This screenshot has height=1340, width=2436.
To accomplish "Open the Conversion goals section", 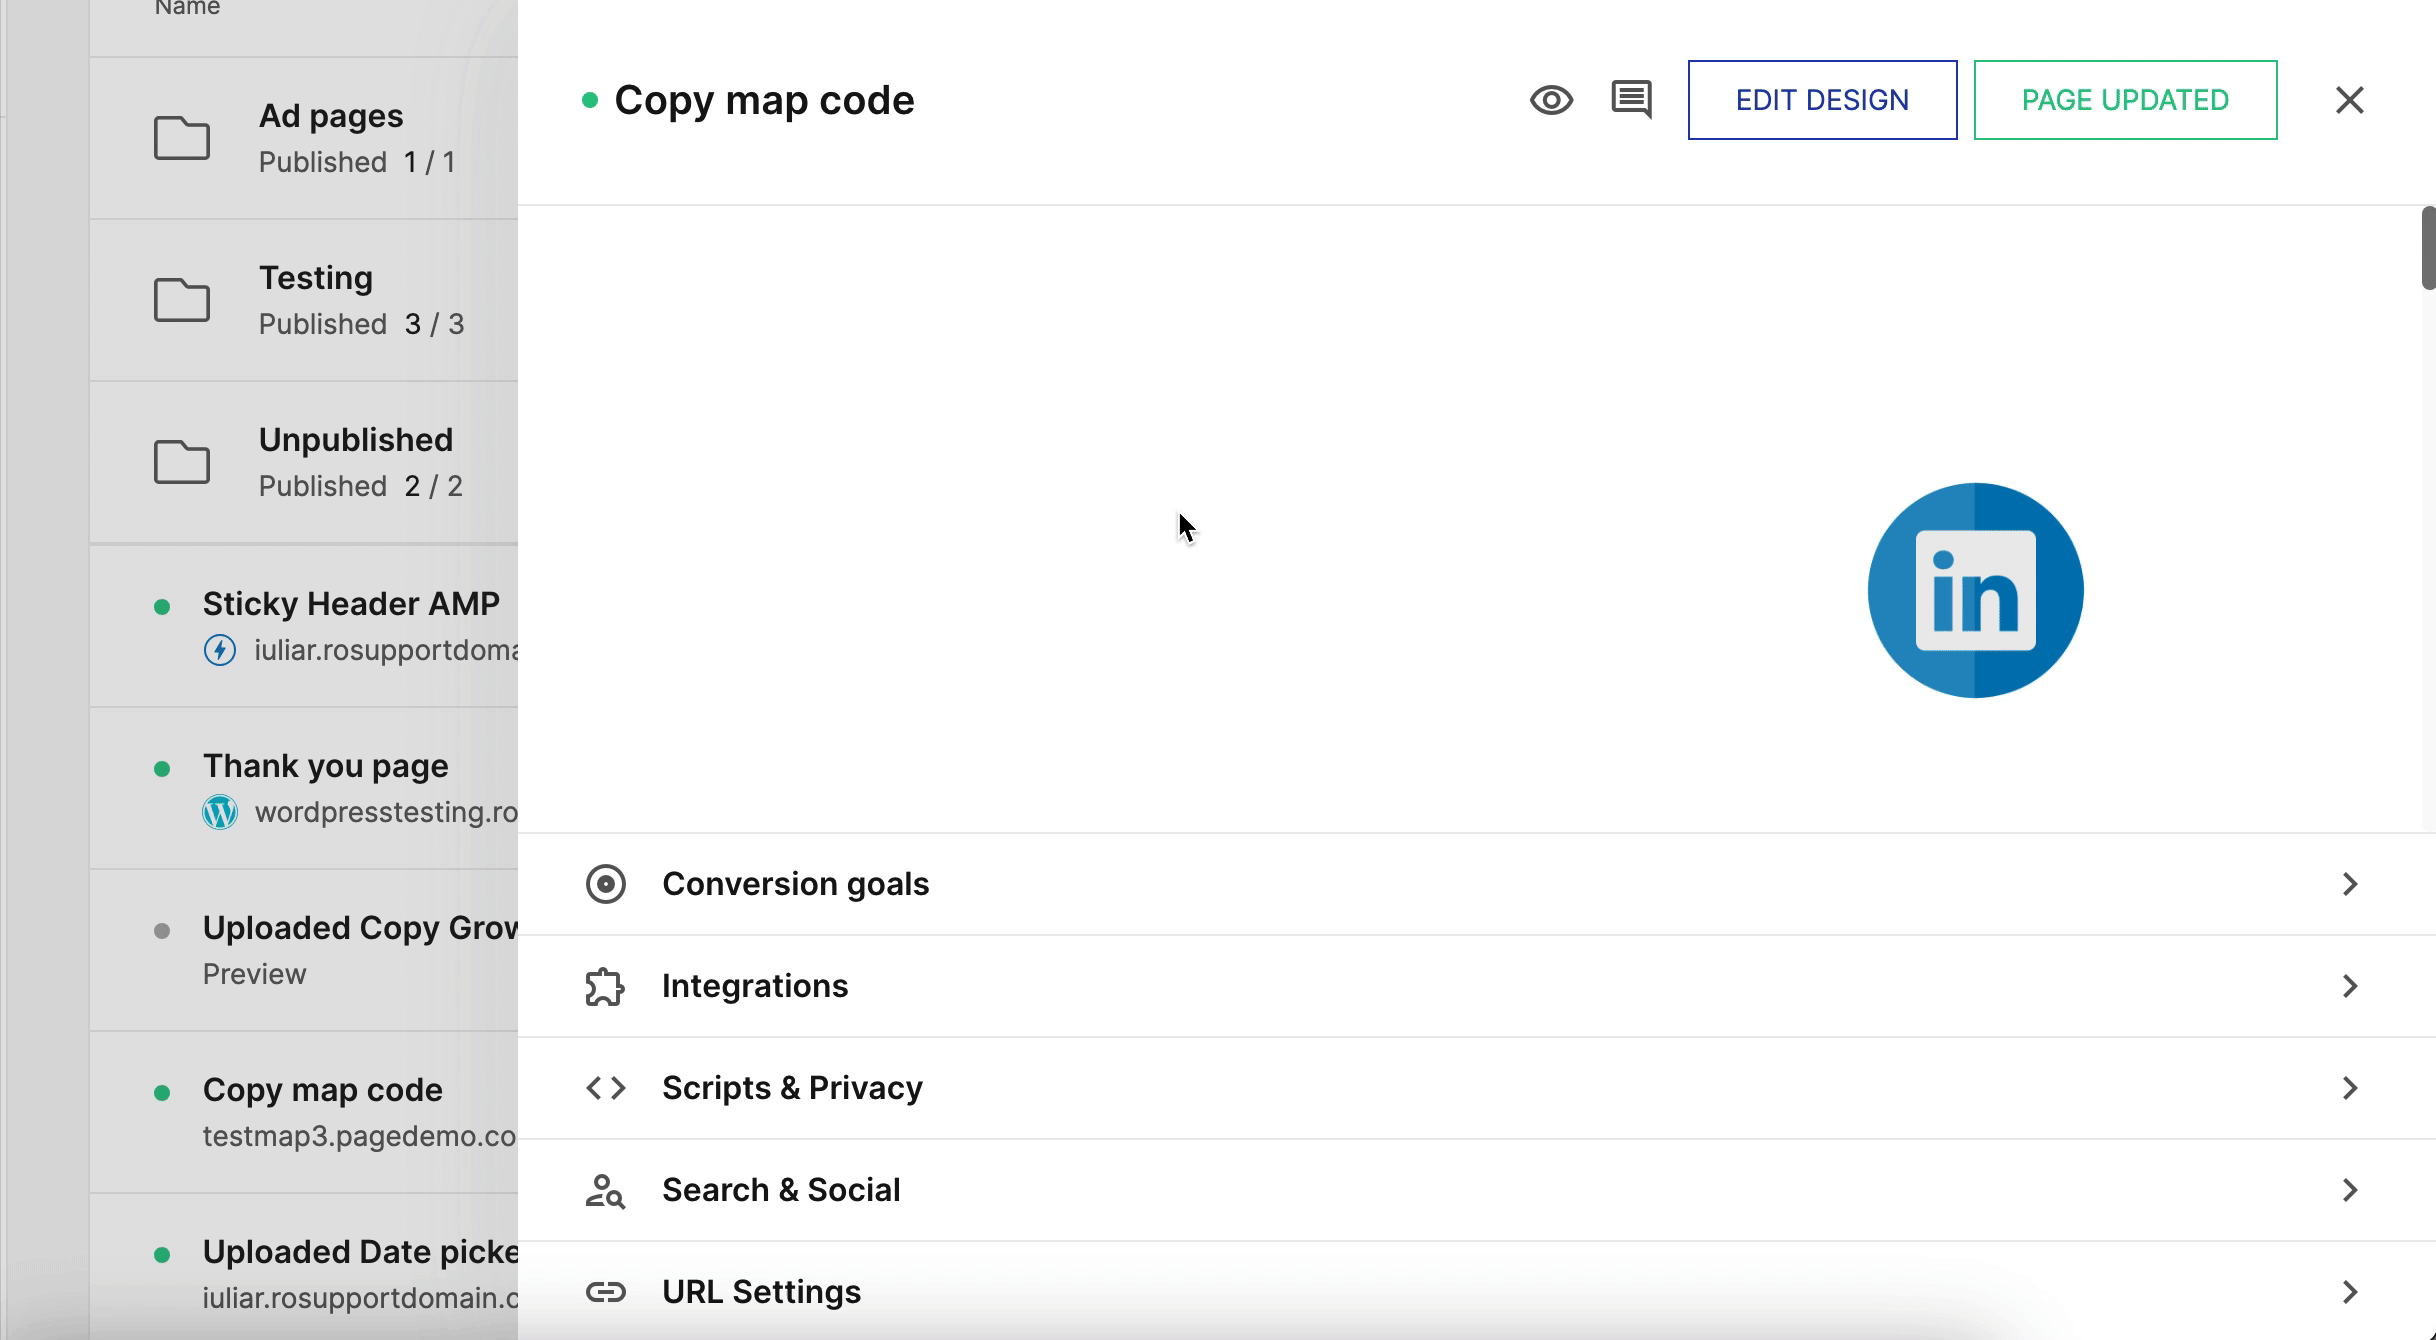I will [x=1477, y=884].
